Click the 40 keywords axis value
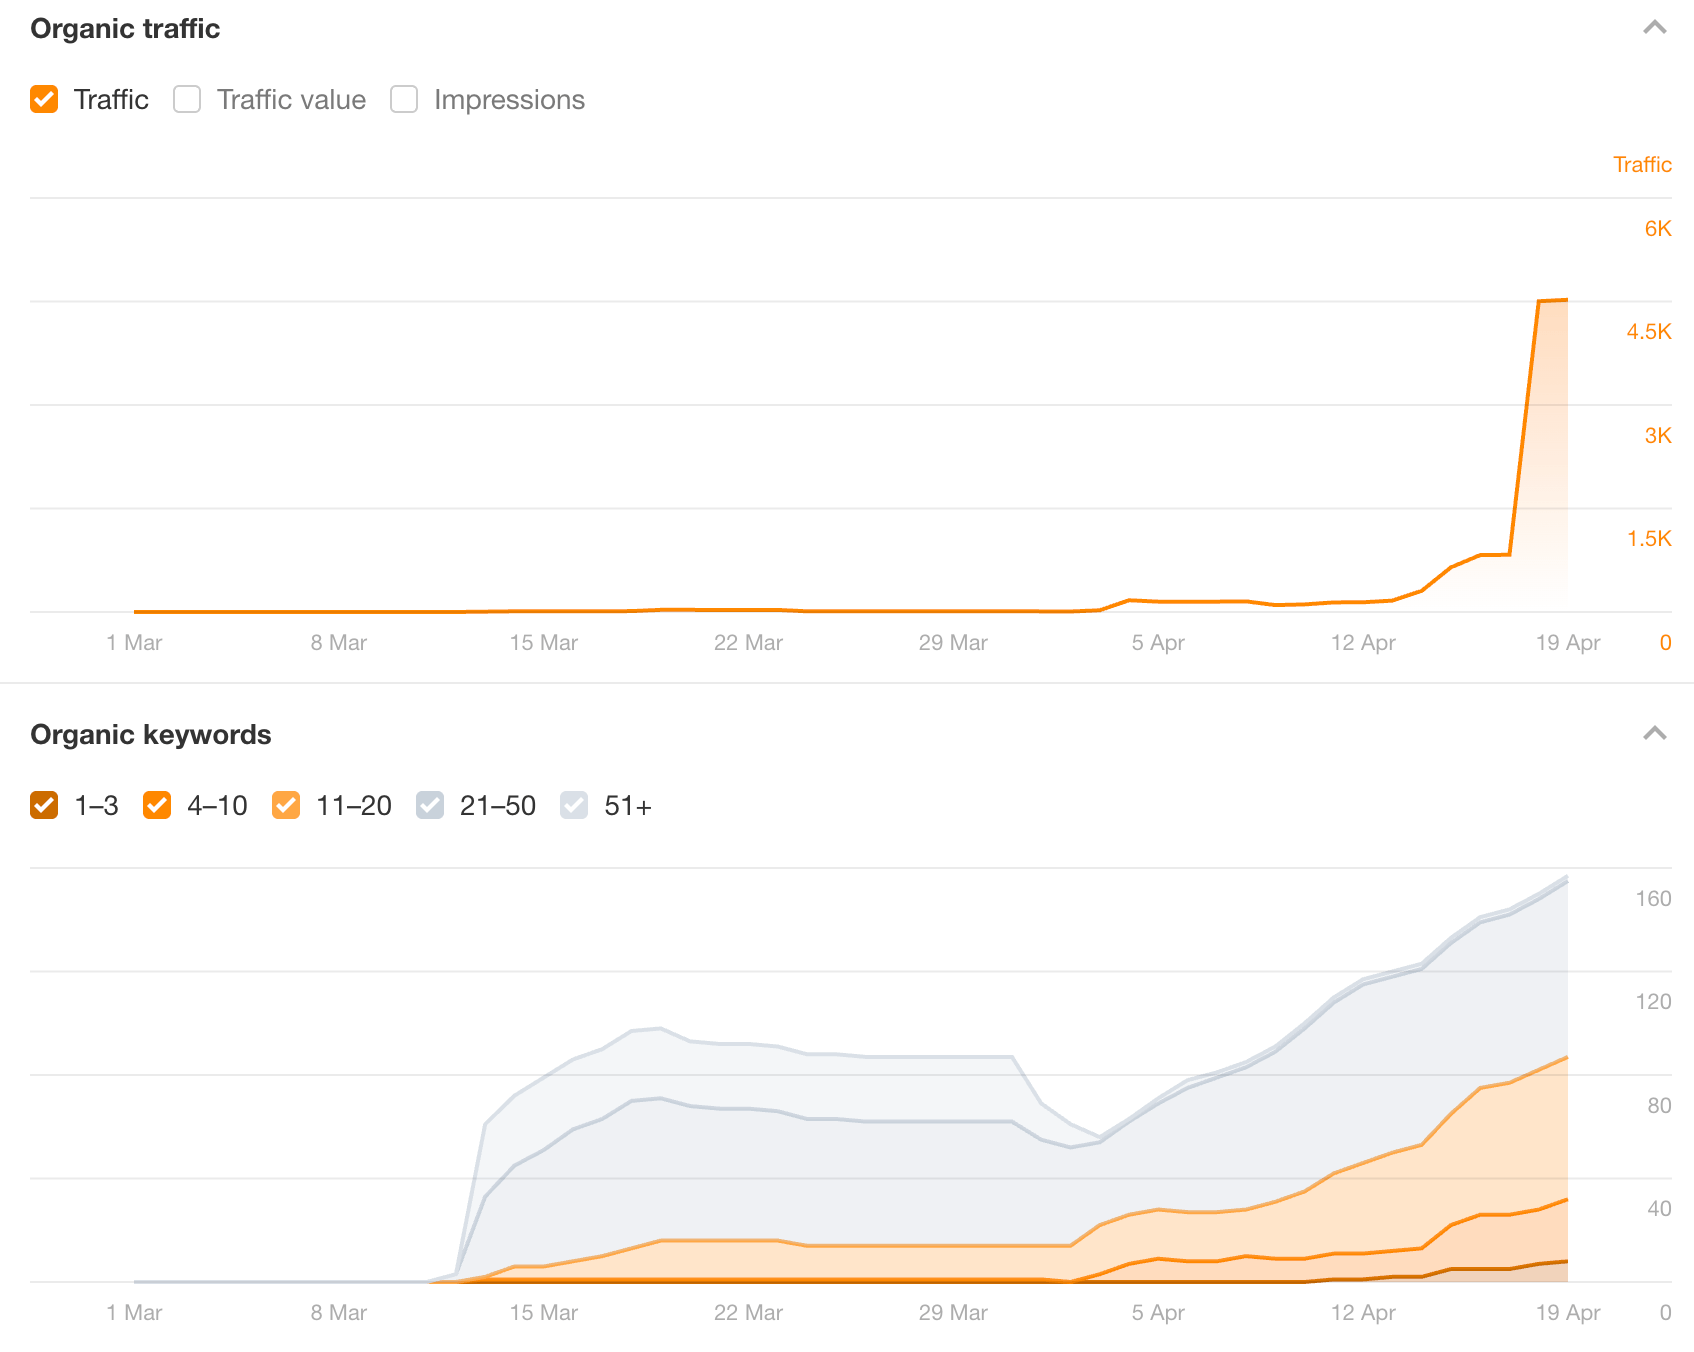The width and height of the screenshot is (1694, 1352). tap(1659, 1209)
